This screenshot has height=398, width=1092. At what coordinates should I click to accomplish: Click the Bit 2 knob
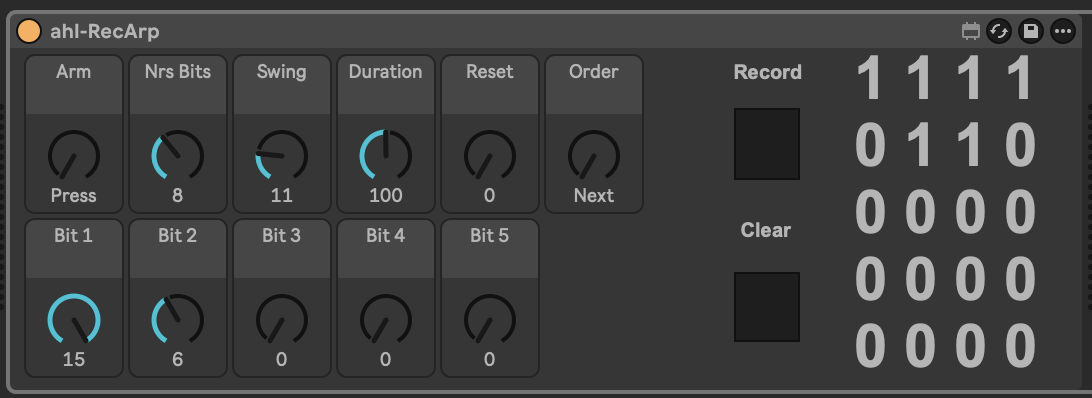(178, 319)
